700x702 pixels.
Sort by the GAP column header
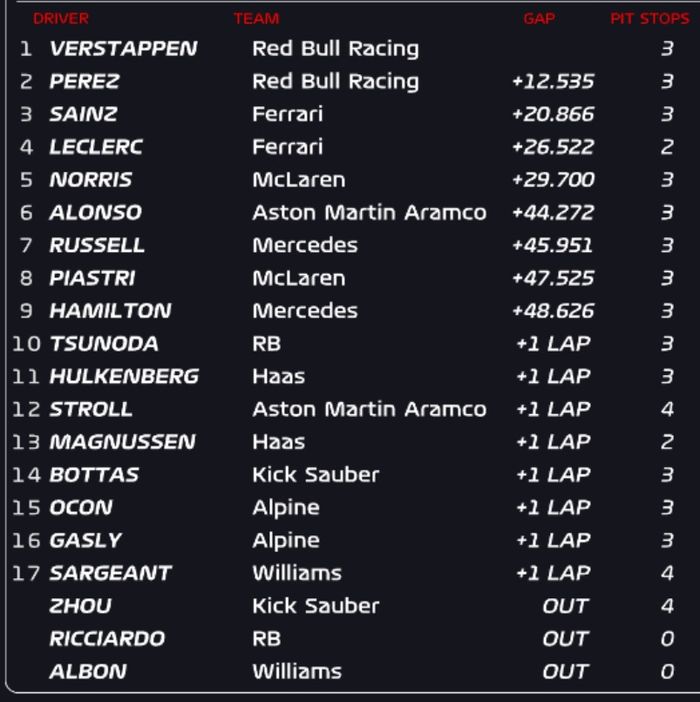(539, 19)
